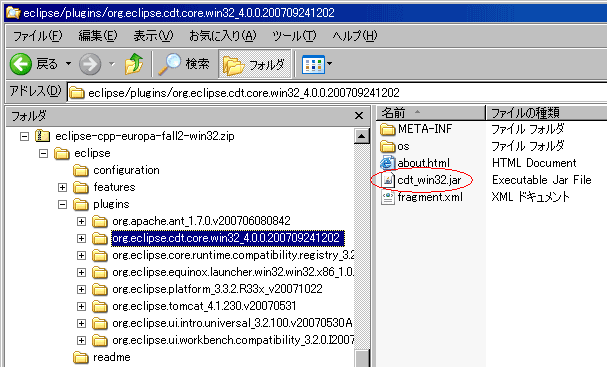The height and width of the screenshot is (367, 607).
Task: Collapse the plugins folder node
Action: (62, 204)
